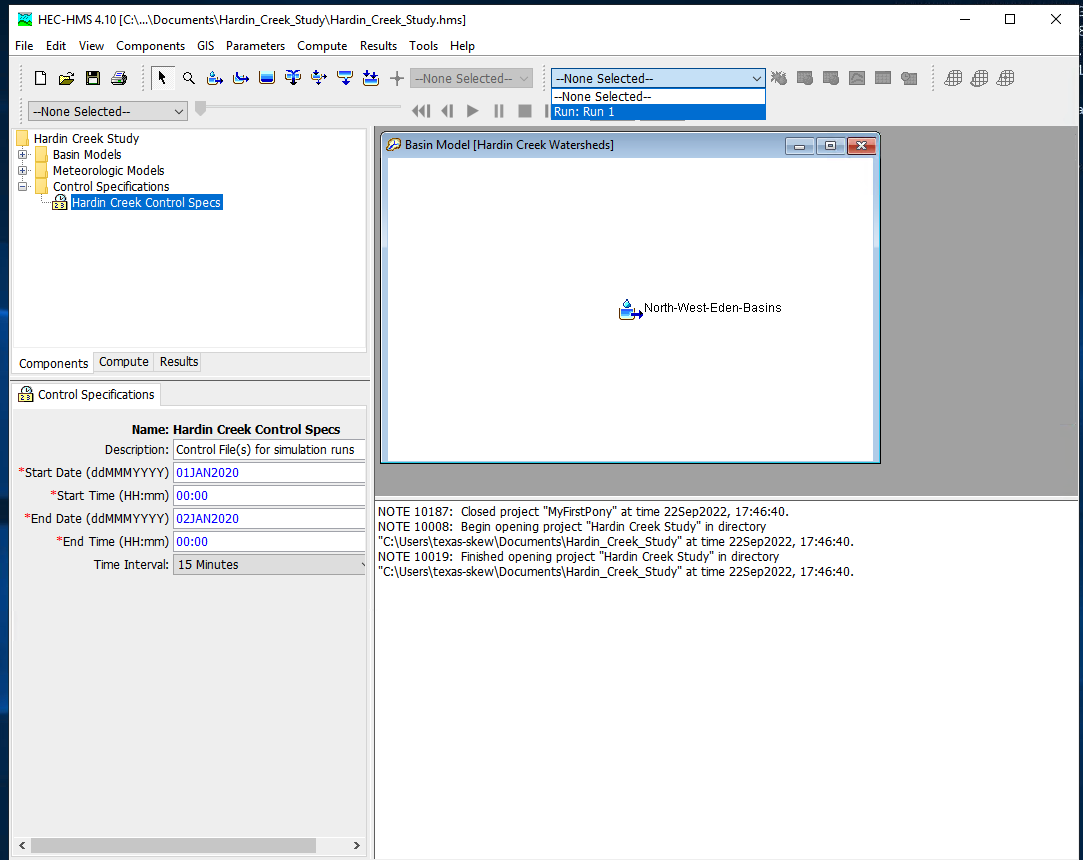Open the Compute menu

point(322,46)
